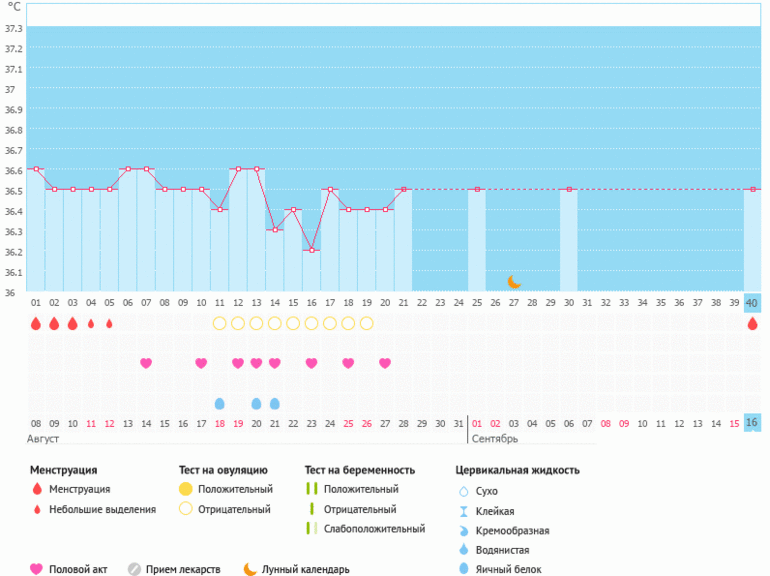Click the negative ovulation test circle on day 11
The width and height of the screenshot is (770, 576).
pos(219,323)
